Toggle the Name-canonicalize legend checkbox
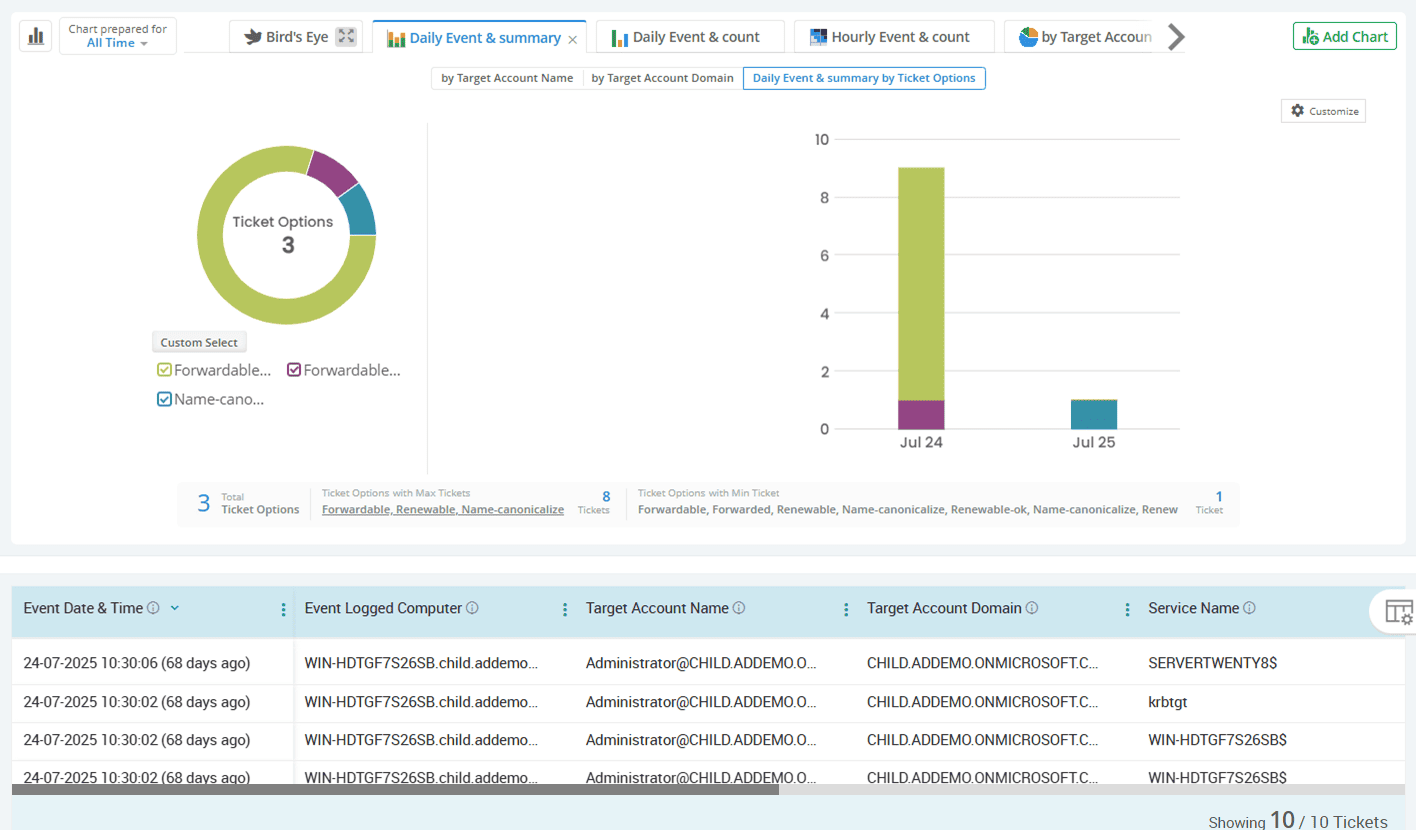Image resolution: width=1416 pixels, height=830 pixels. click(165, 399)
